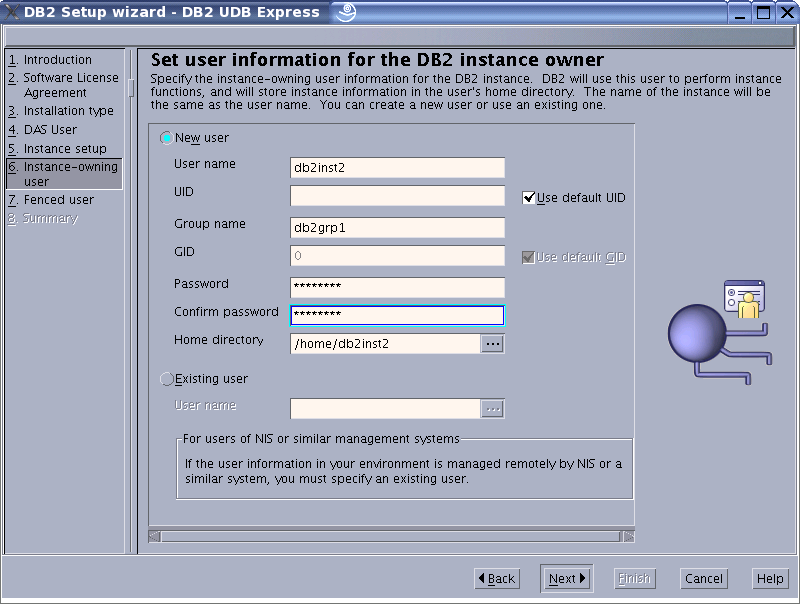Cancel the DB2 Setup wizard
800x604 pixels.
[704, 578]
